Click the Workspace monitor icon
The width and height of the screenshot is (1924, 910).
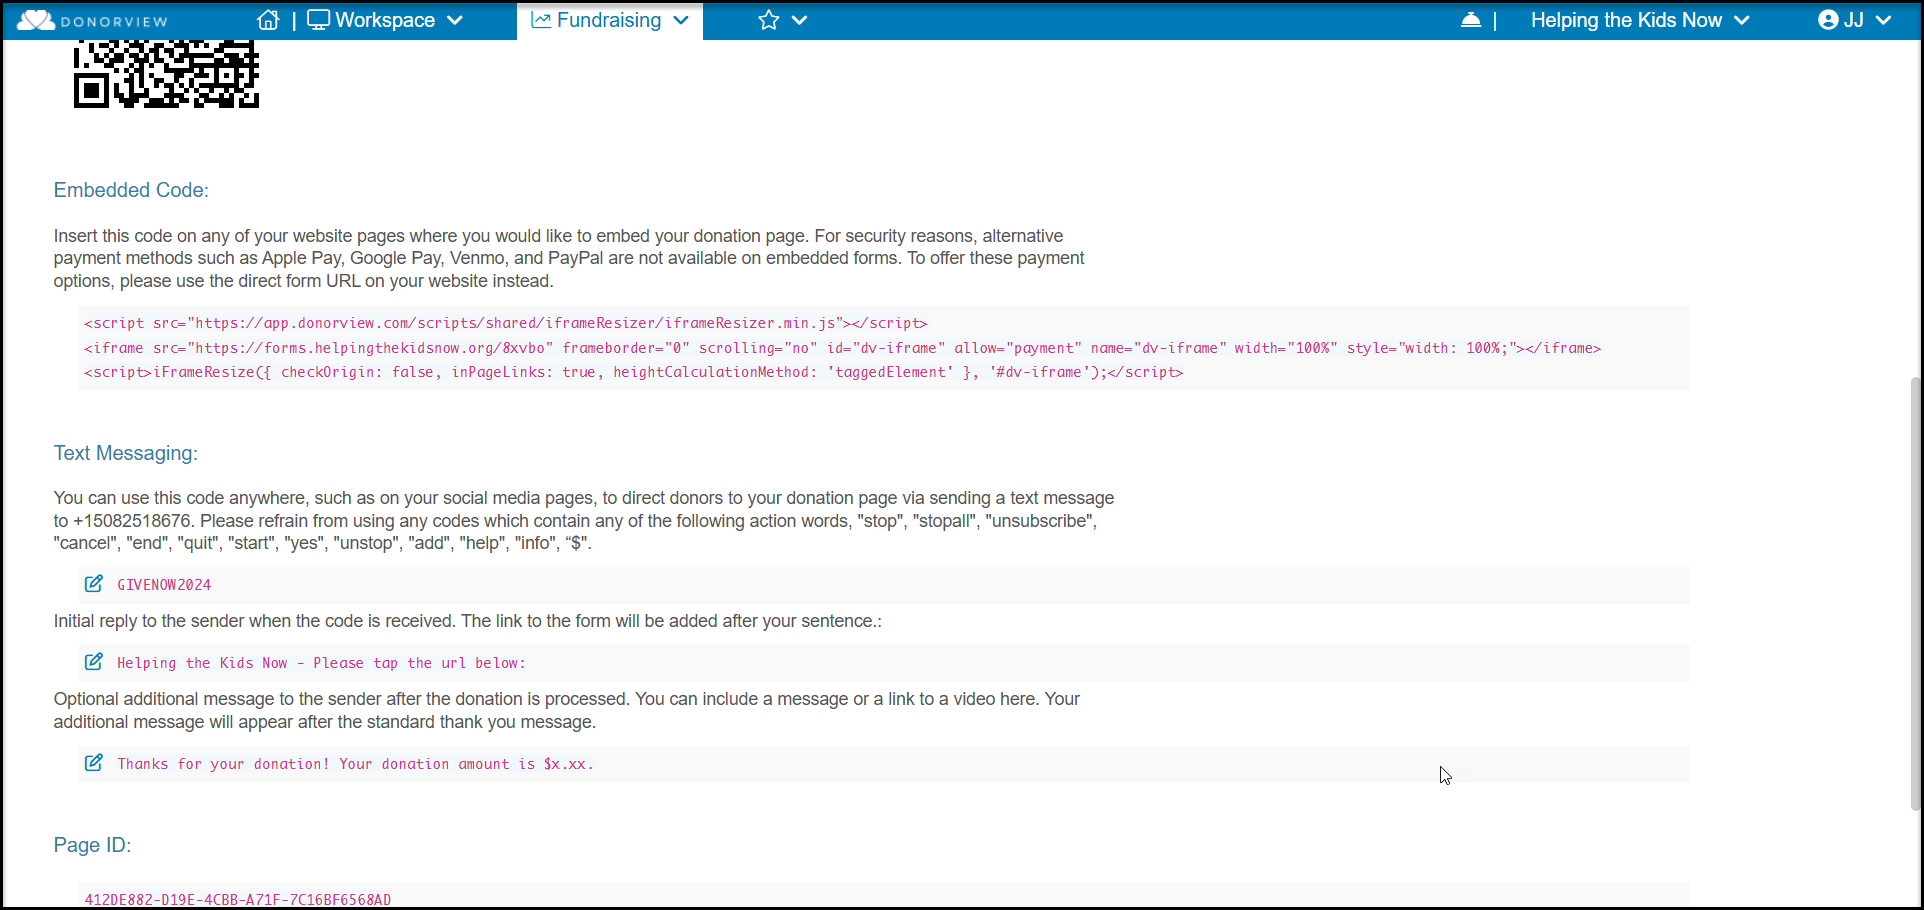pyautogui.click(x=318, y=20)
